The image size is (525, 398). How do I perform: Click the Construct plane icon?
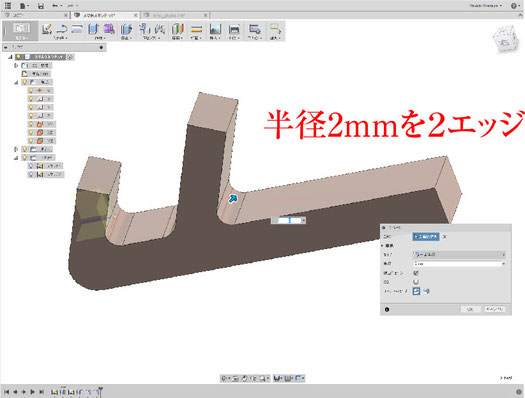click(177, 29)
